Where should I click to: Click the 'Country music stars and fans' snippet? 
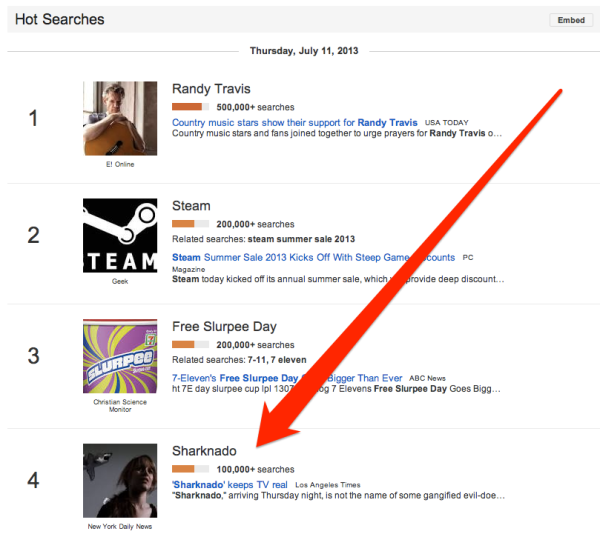point(337,133)
